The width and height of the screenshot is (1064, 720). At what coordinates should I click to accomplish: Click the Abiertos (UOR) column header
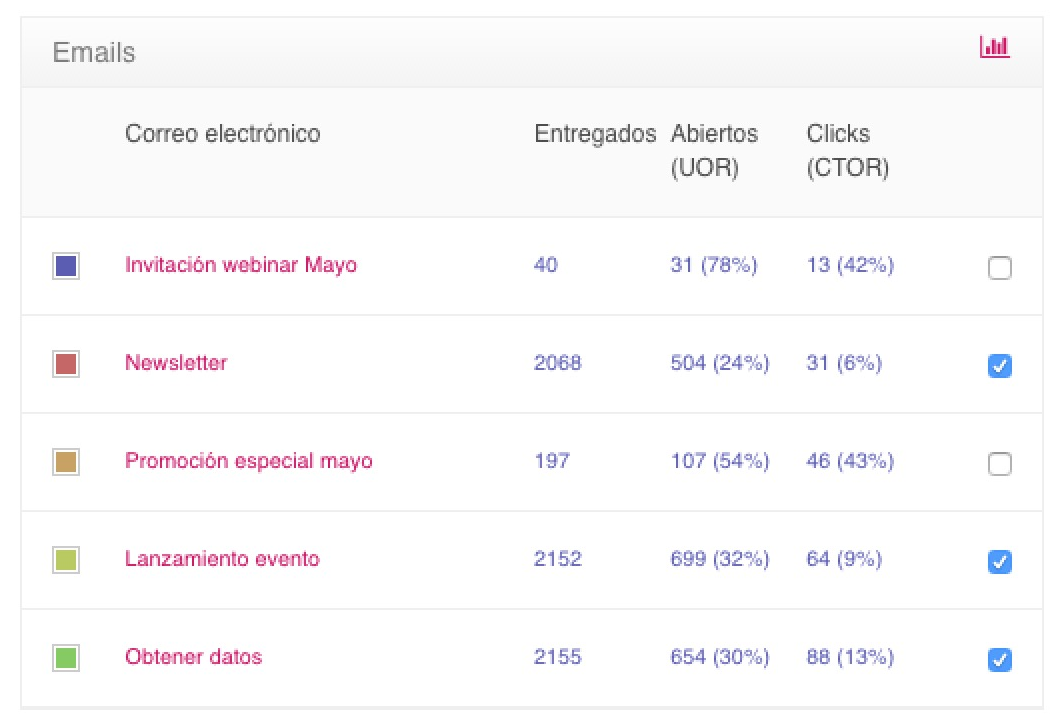point(714,150)
